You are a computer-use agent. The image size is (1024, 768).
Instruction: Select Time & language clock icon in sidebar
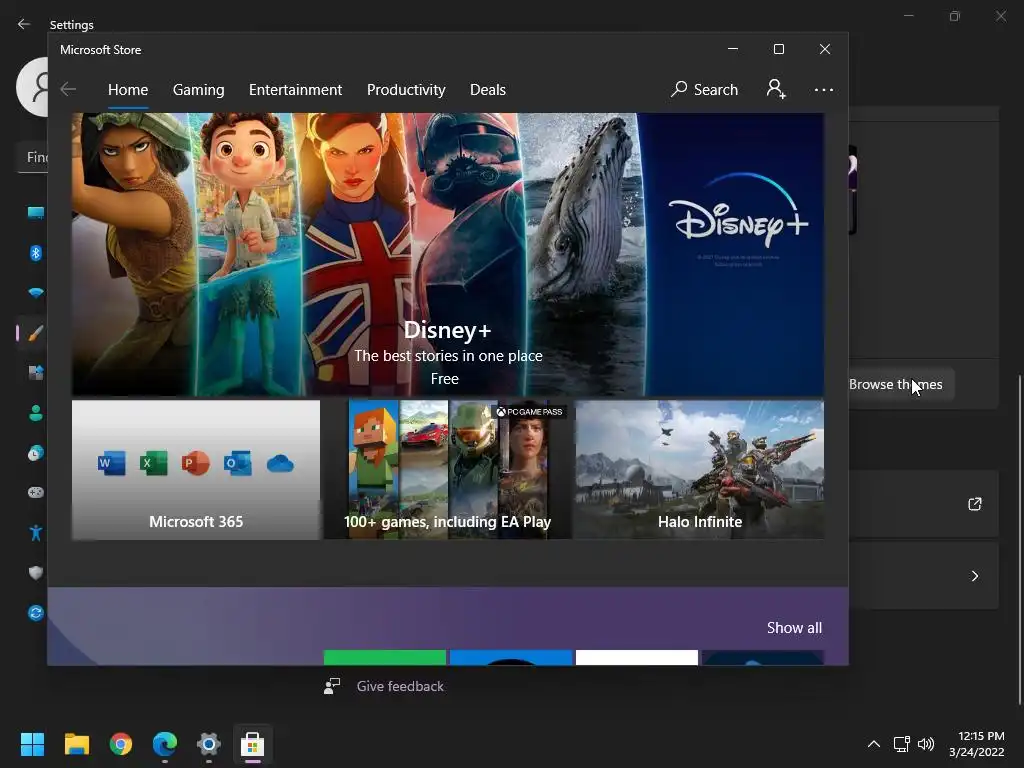[x=35, y=453]
